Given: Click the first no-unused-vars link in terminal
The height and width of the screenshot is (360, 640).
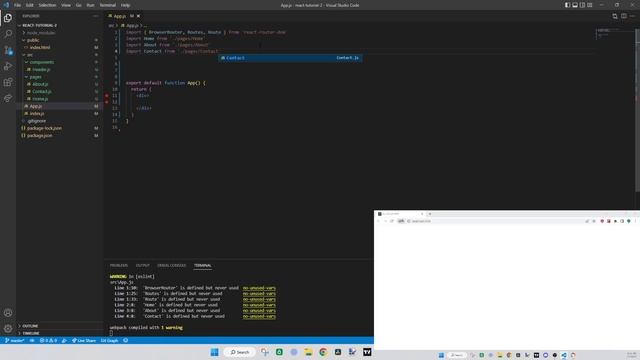Looking at the screenshot, I should [x=259, y=288].
